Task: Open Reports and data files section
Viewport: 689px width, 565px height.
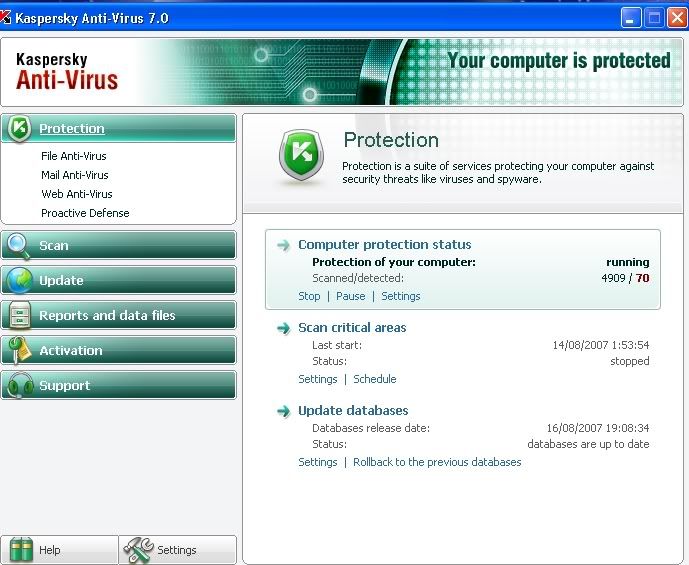Action: pyautogui.click(x=119, y=315)
